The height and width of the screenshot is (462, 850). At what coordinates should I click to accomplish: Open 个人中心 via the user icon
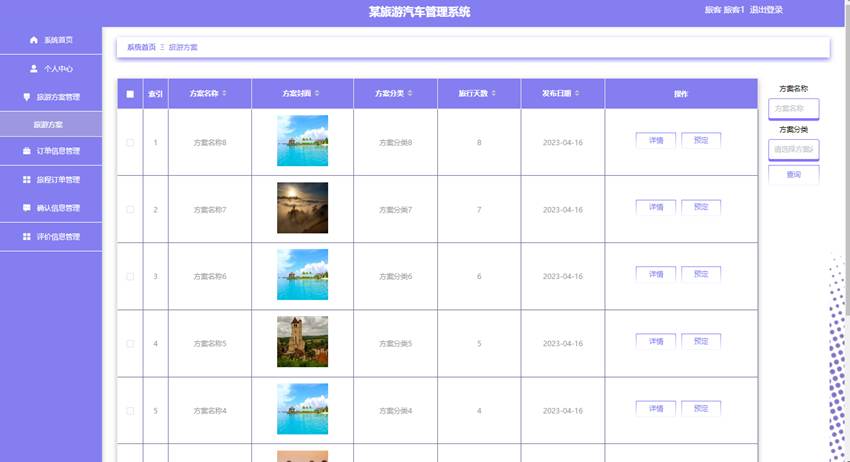[x=34, y=69]
